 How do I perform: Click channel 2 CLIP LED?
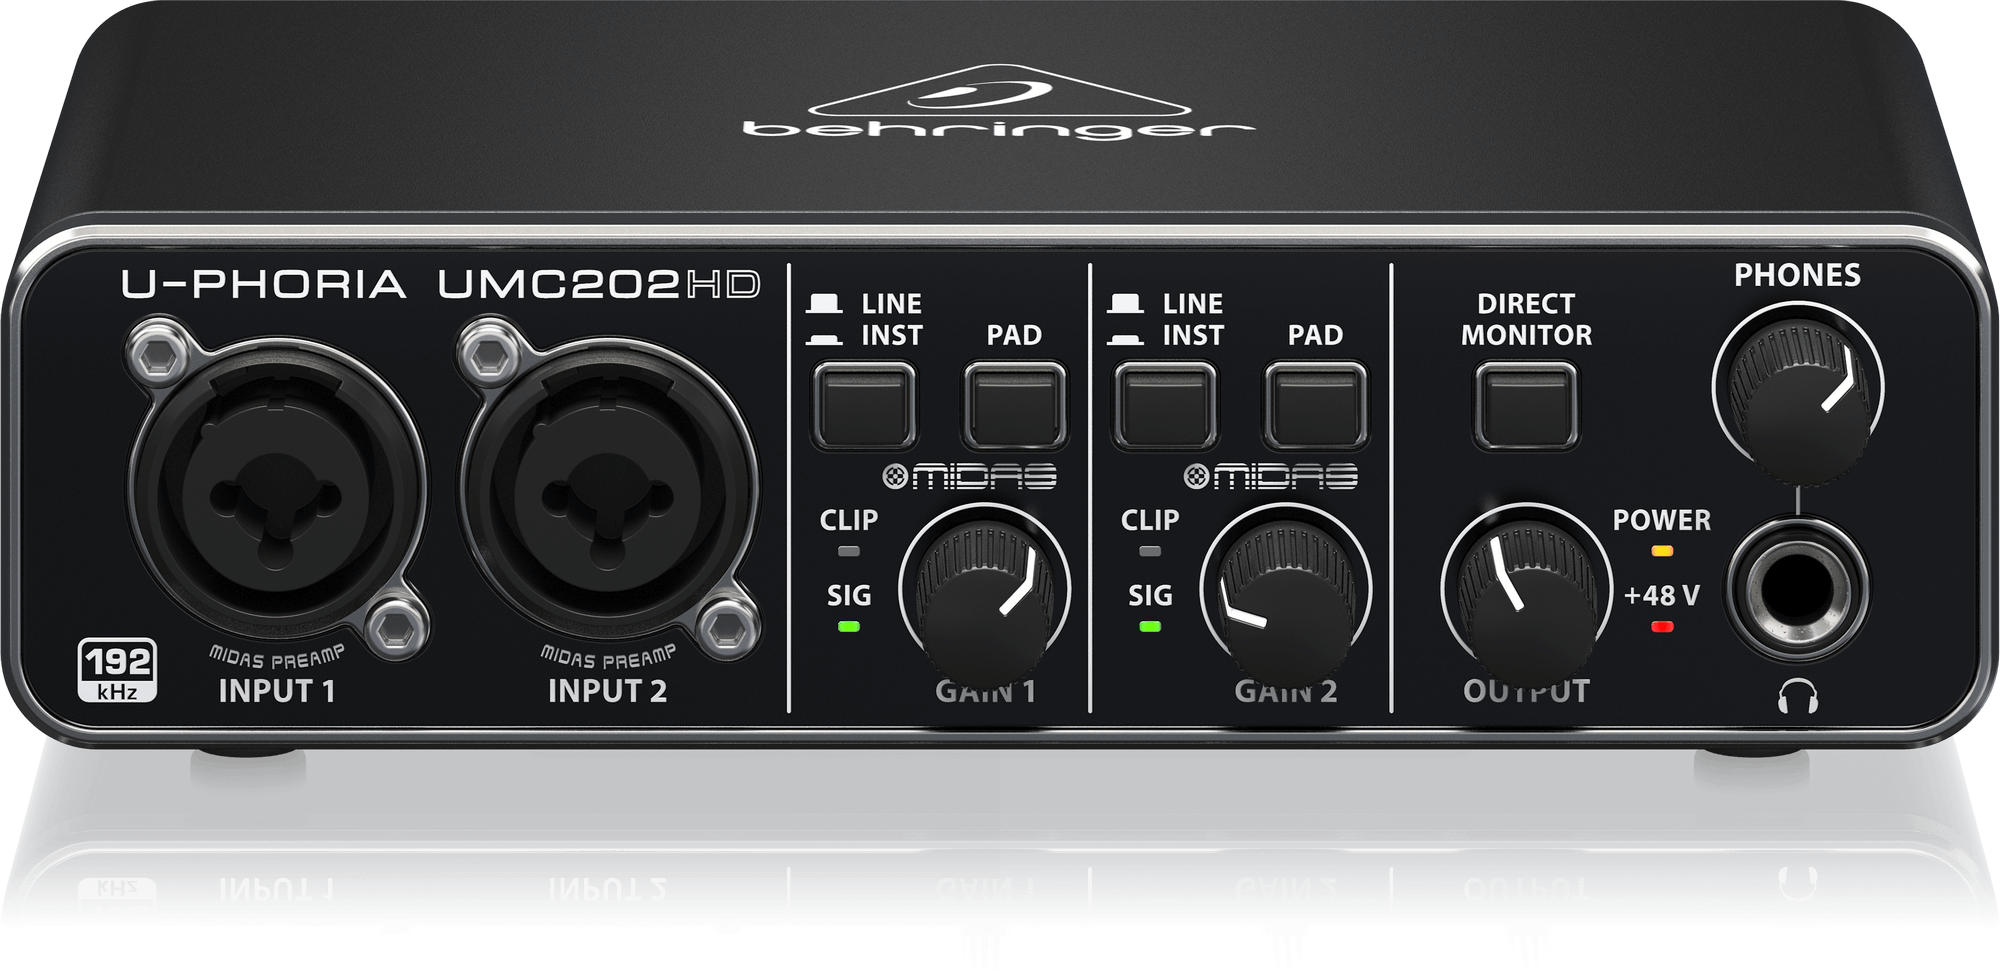coord(1150,551)
